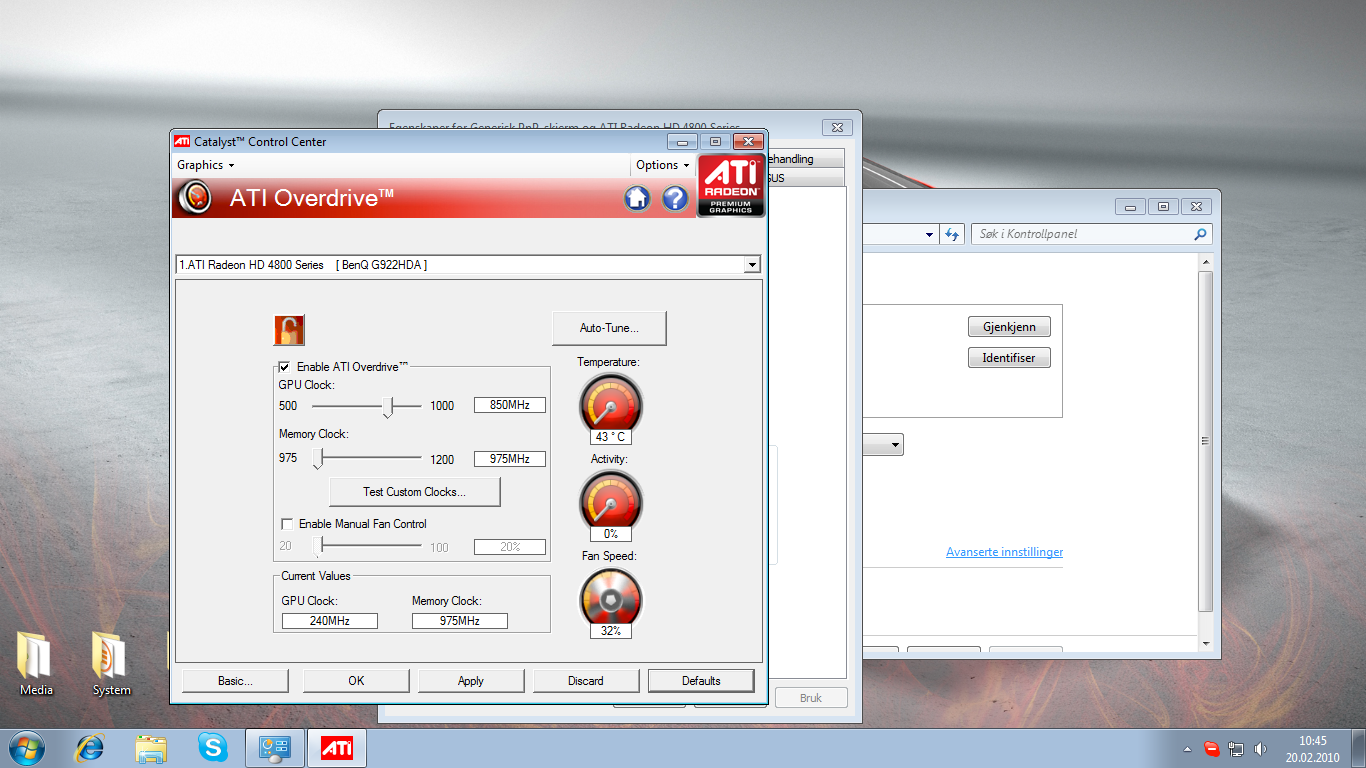Image resolution: width=1366 pixels, height=768 pixels.
Task: Switch to the Control Panel taskbar window
Action: tap(274, 747)
